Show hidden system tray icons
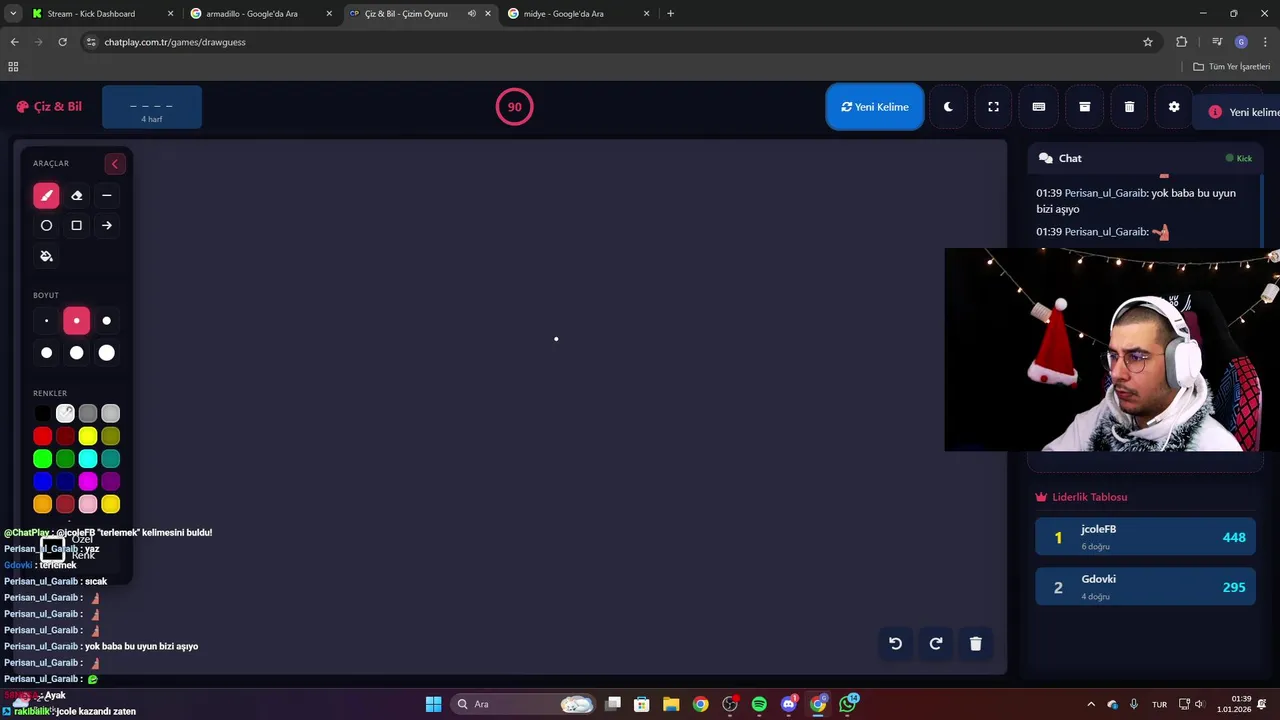 [1090, 704]
